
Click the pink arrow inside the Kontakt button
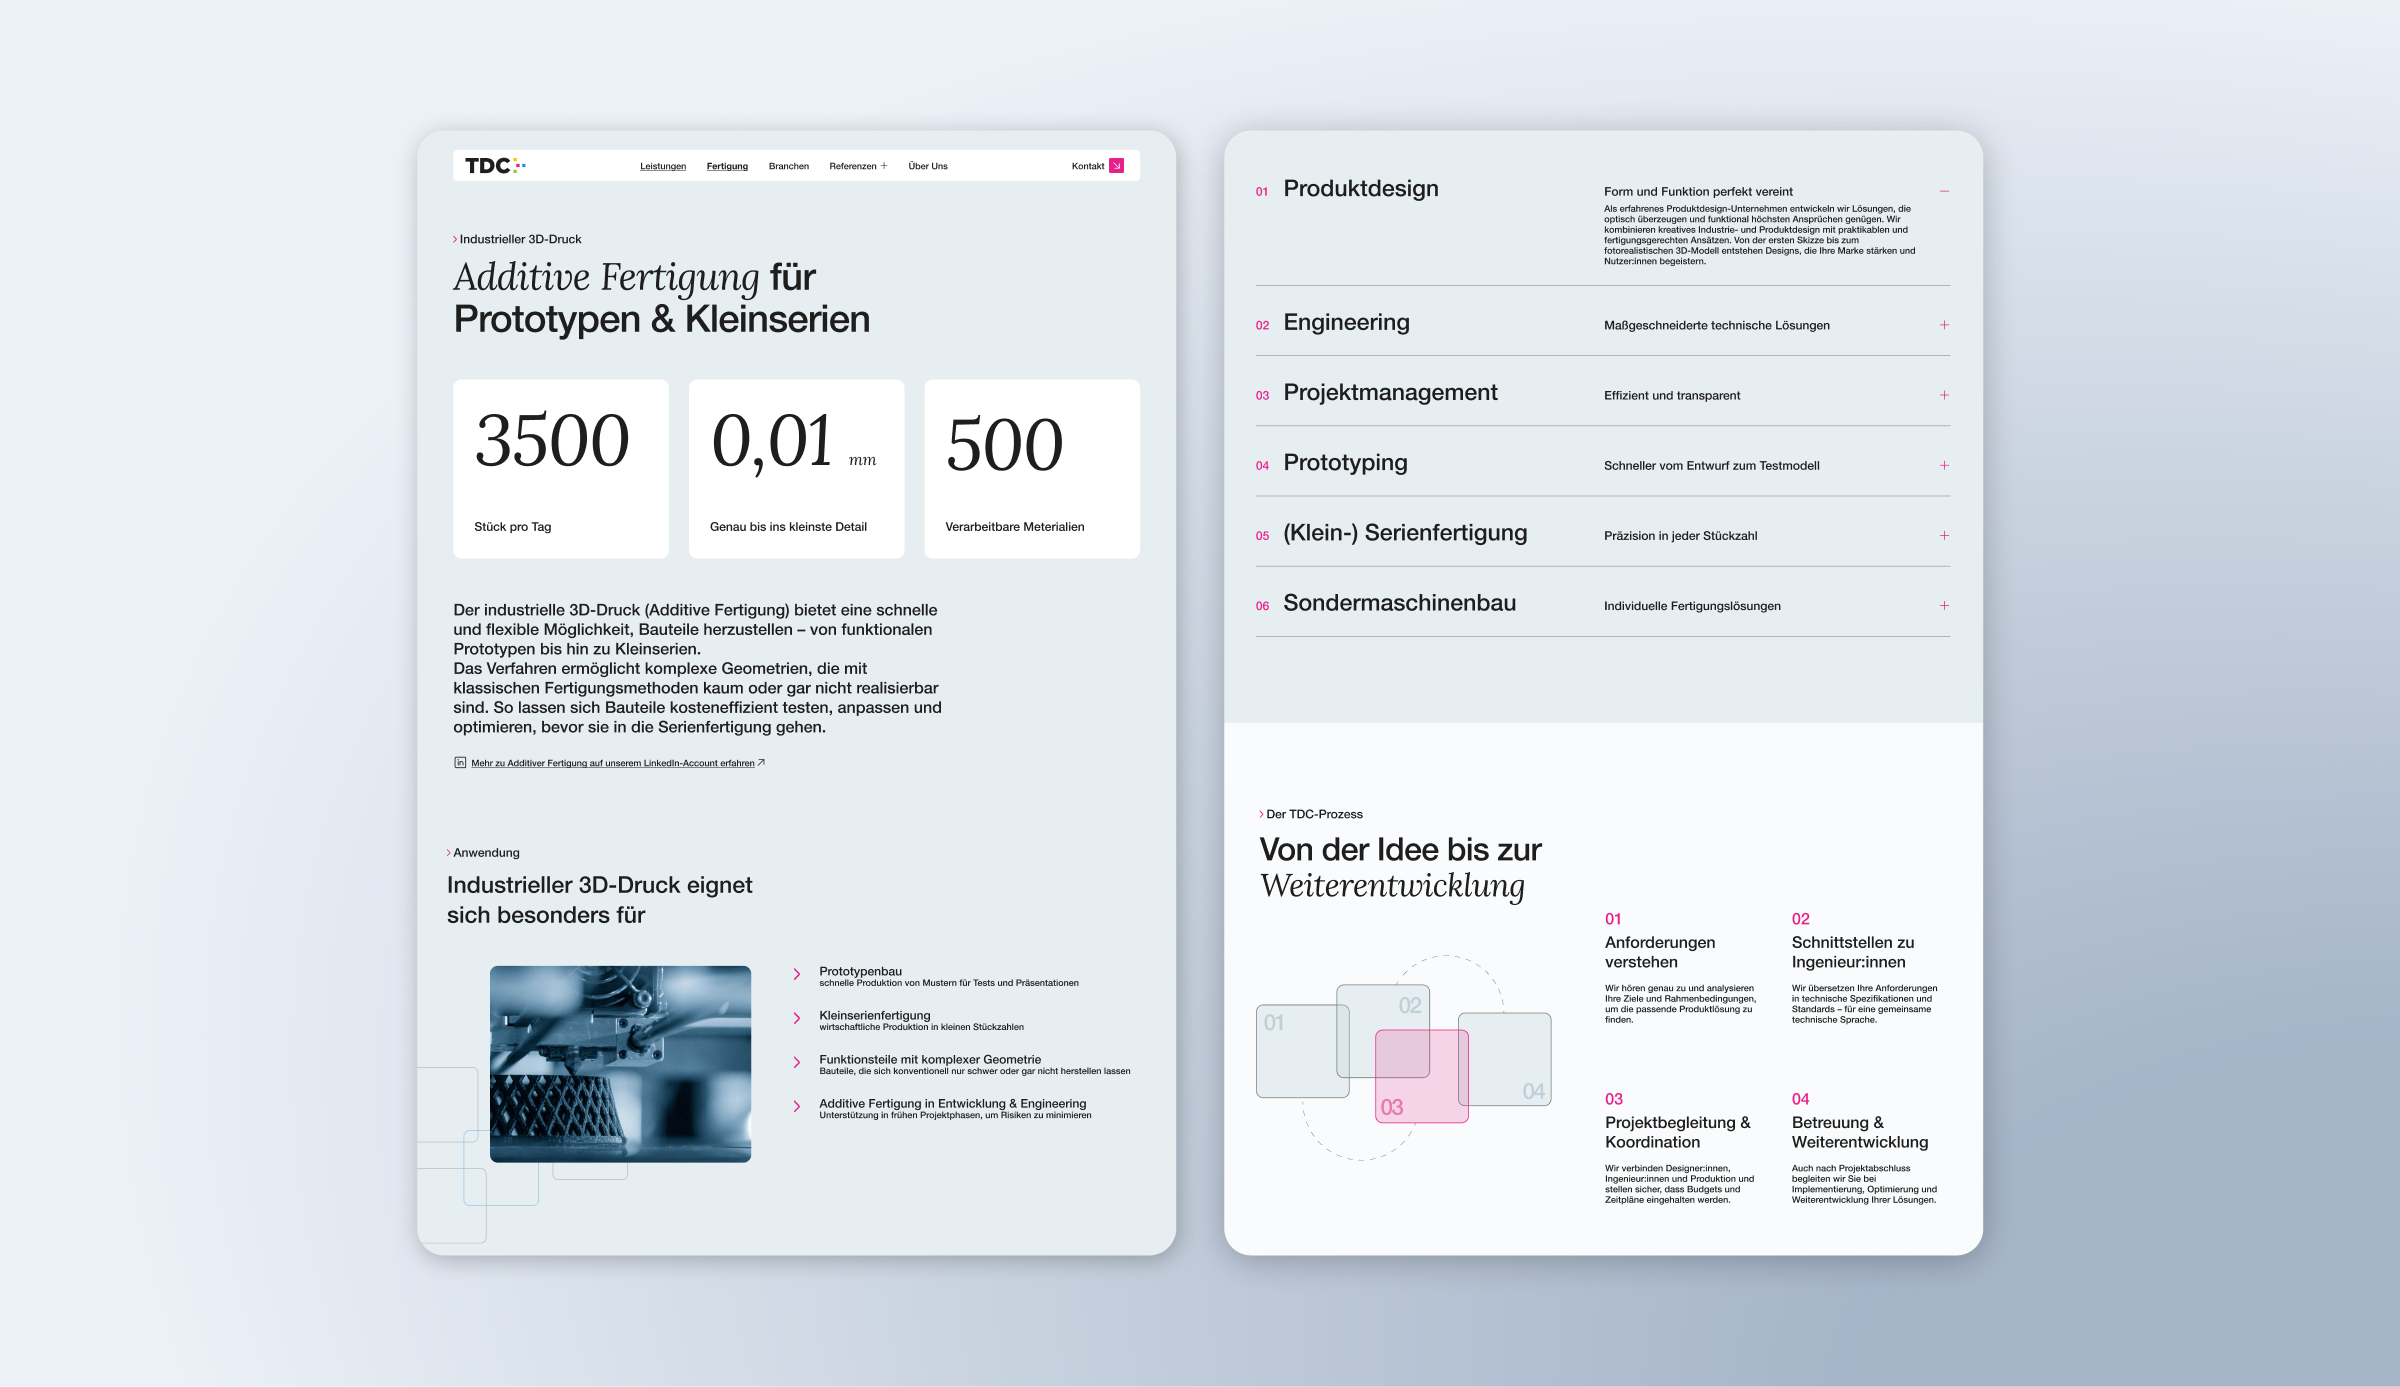point(1117,165)
